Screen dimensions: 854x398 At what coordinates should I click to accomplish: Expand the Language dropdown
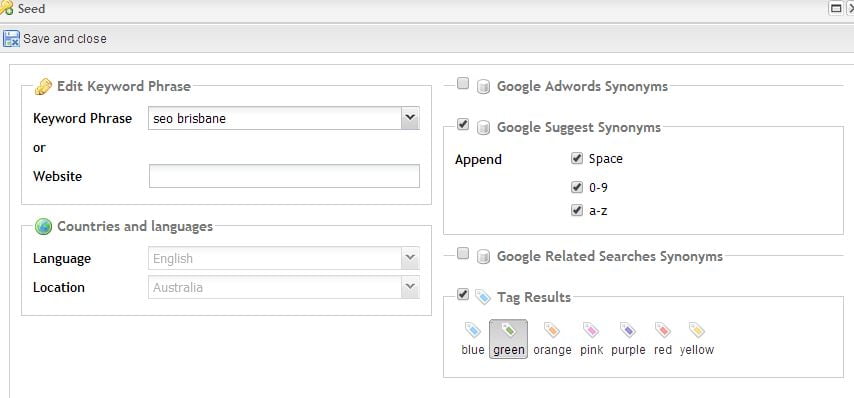[410, 258]
